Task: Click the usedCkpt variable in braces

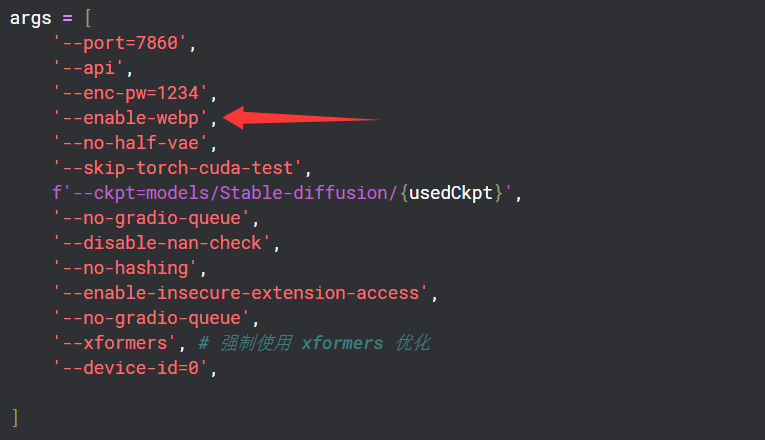Action: pos(452,193)
